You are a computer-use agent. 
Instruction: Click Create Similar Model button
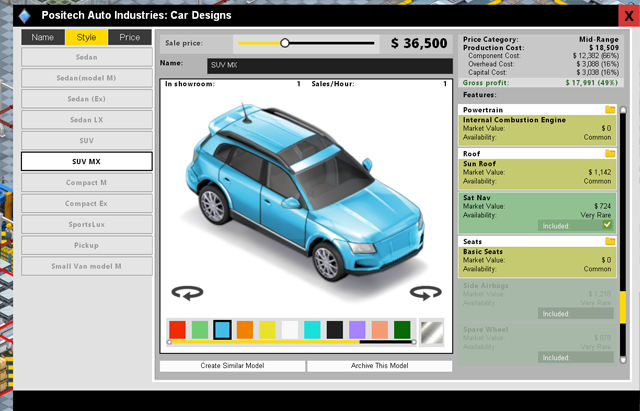pyautogui.click(x=232, y=366)
